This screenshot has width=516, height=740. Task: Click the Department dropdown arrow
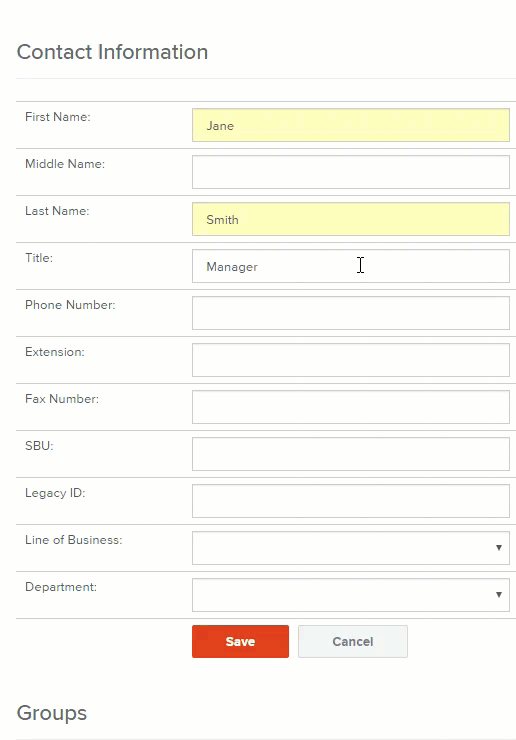click(x=499, y=595)
